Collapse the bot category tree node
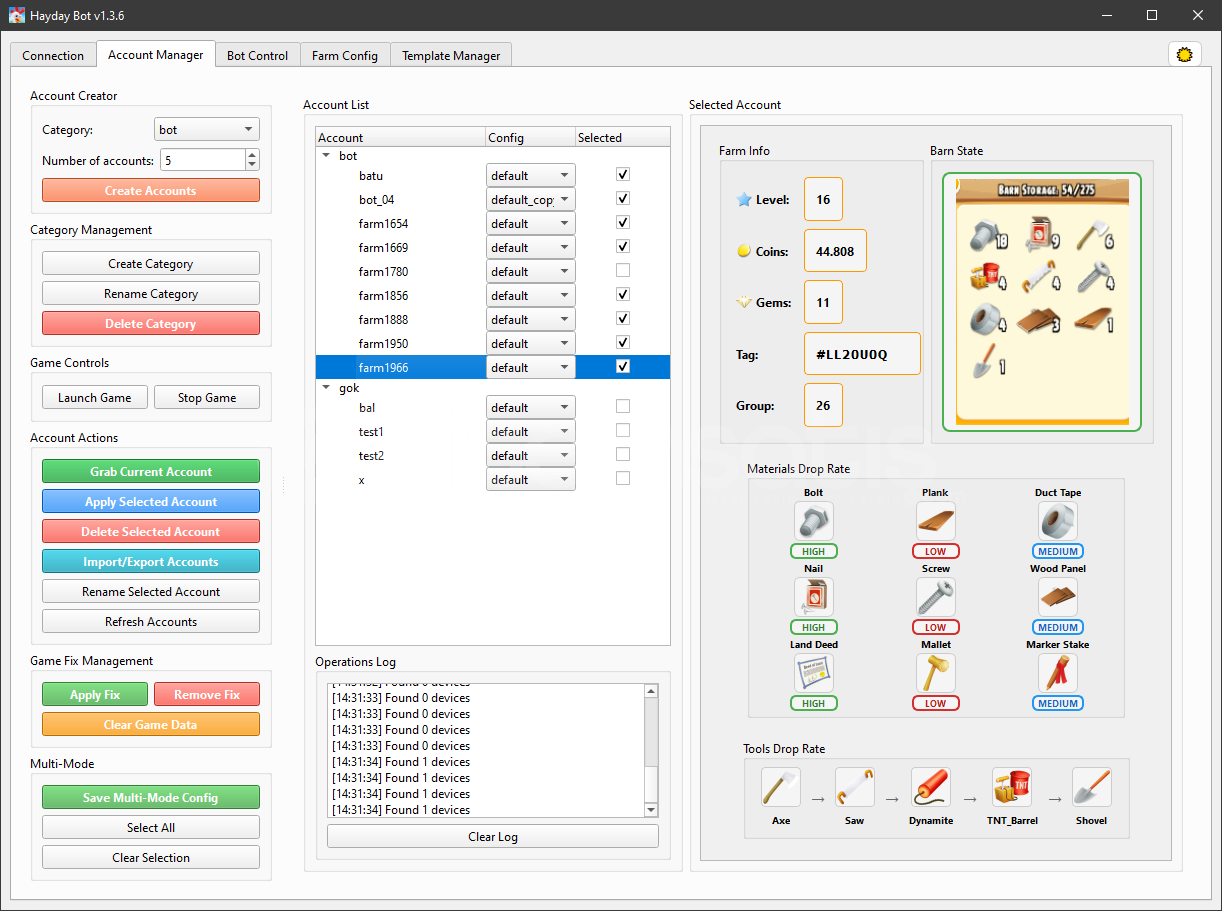Screen dimensions: 1222x911 click(x=326, y=156)
